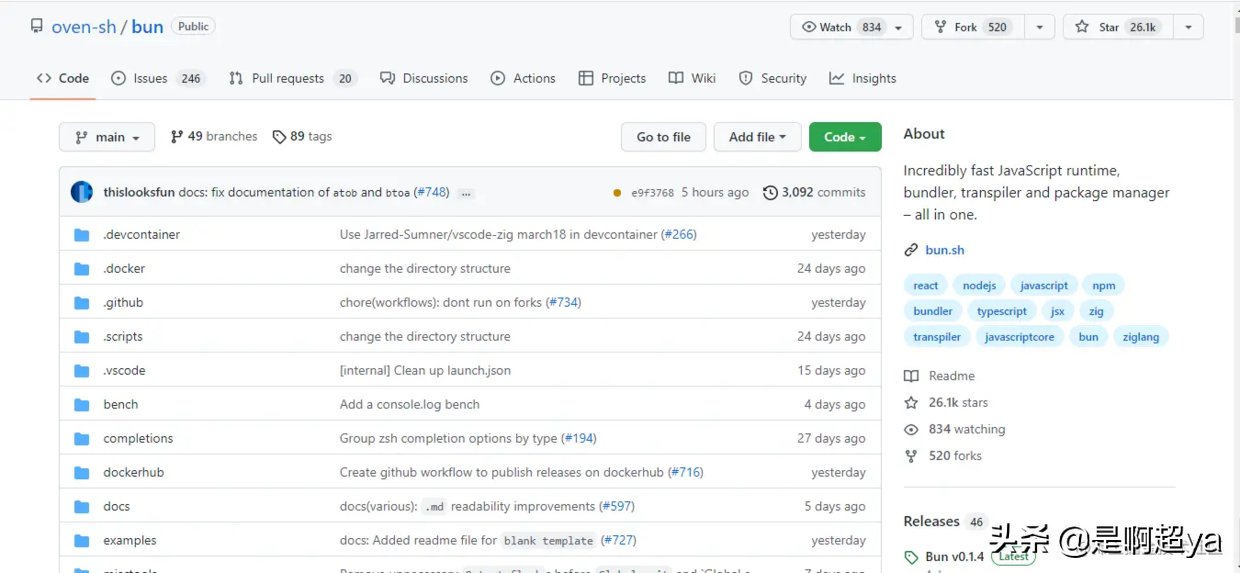Select the npm topic tag

(x=1103, y=285)
